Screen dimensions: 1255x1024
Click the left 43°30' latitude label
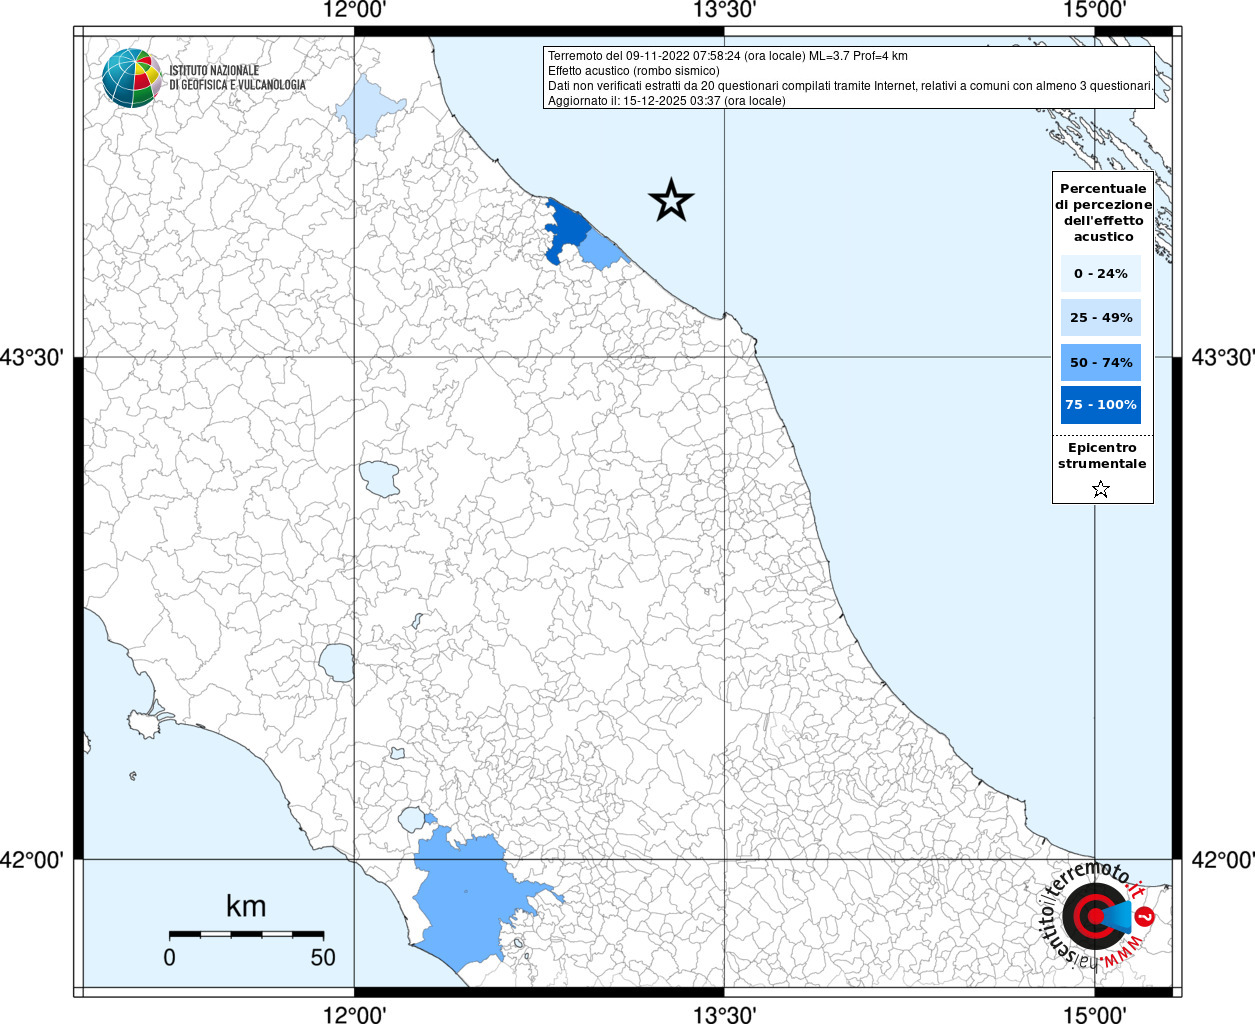click(x=32, y=357)
